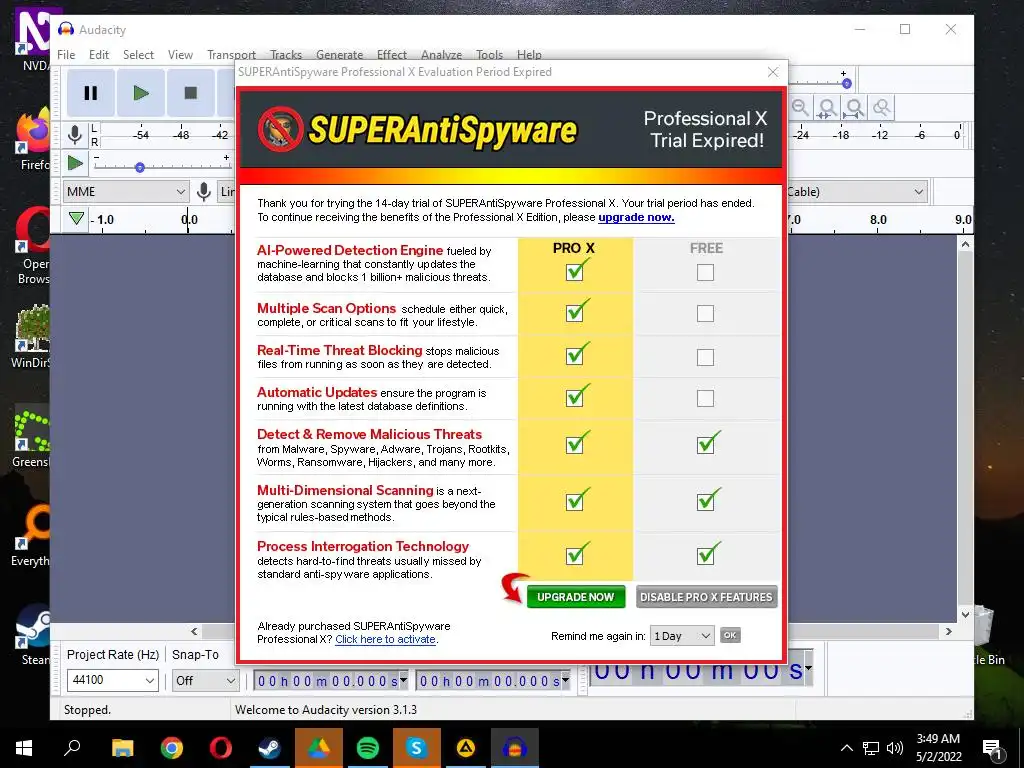Open Google Chrome from the taskbar
1024x768 pixels.
pos(172,748)
